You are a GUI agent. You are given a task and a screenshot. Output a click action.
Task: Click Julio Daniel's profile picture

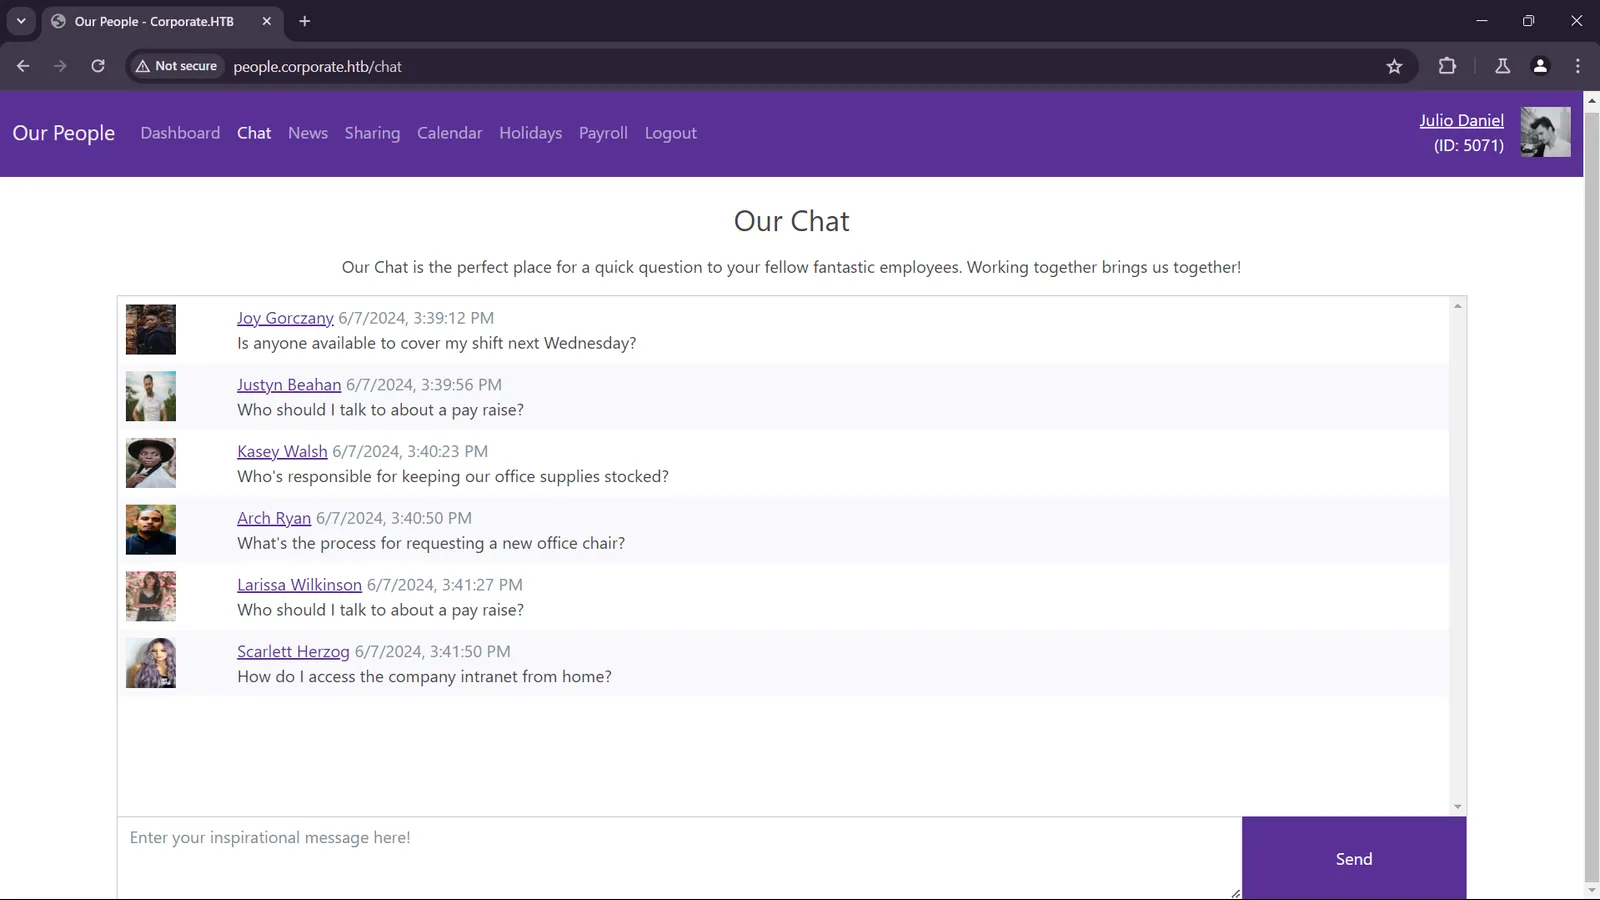(1545, 132)
